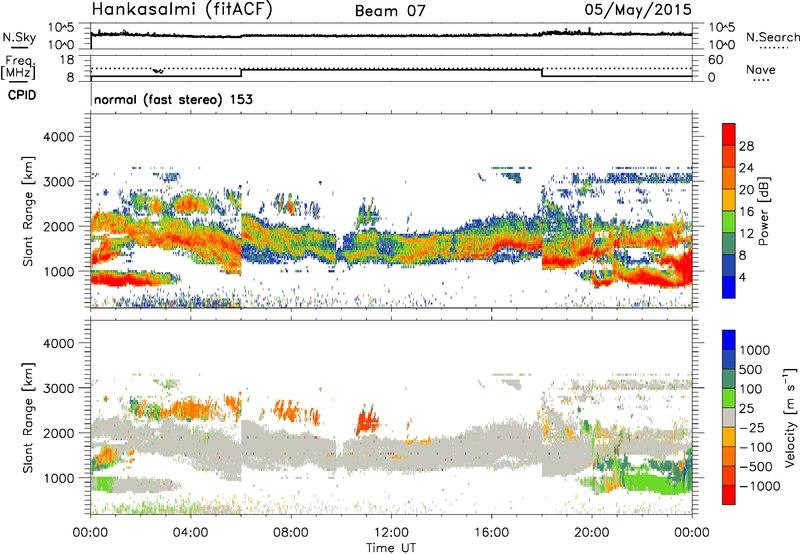Click the Velocity [m s-1] colorbar title
Viewport: 800px width, 554px height.
[791, 417]
